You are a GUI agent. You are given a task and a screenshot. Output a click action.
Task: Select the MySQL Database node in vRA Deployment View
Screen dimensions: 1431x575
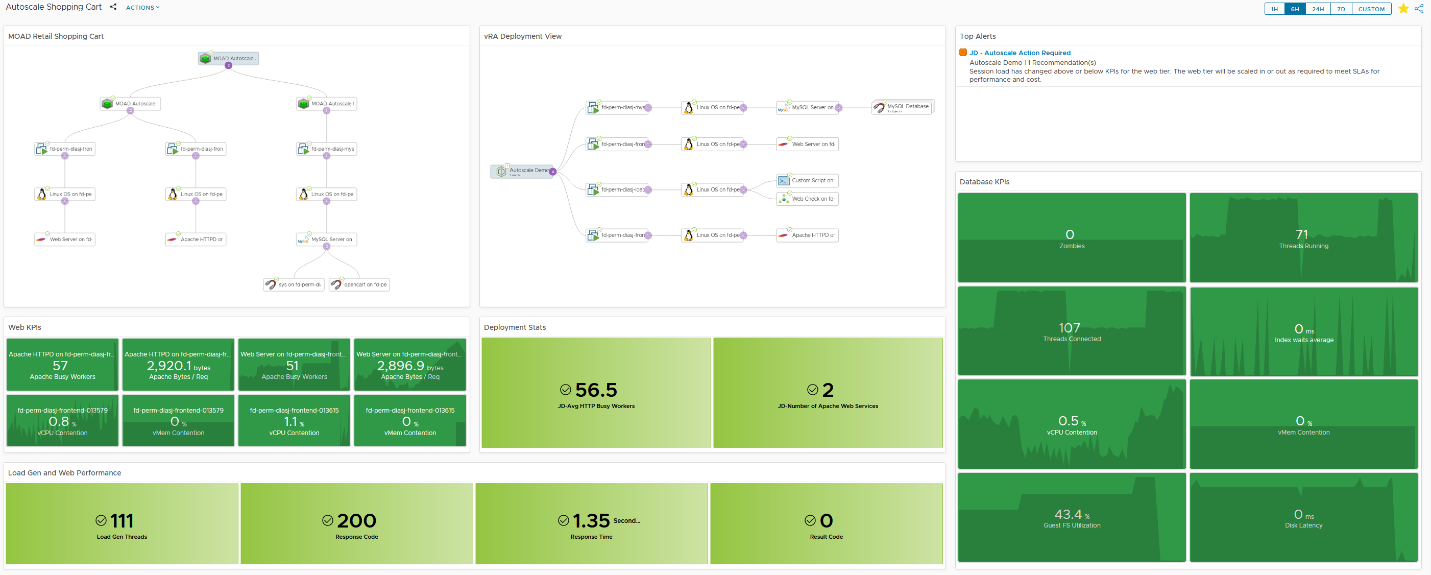[901, 107]
